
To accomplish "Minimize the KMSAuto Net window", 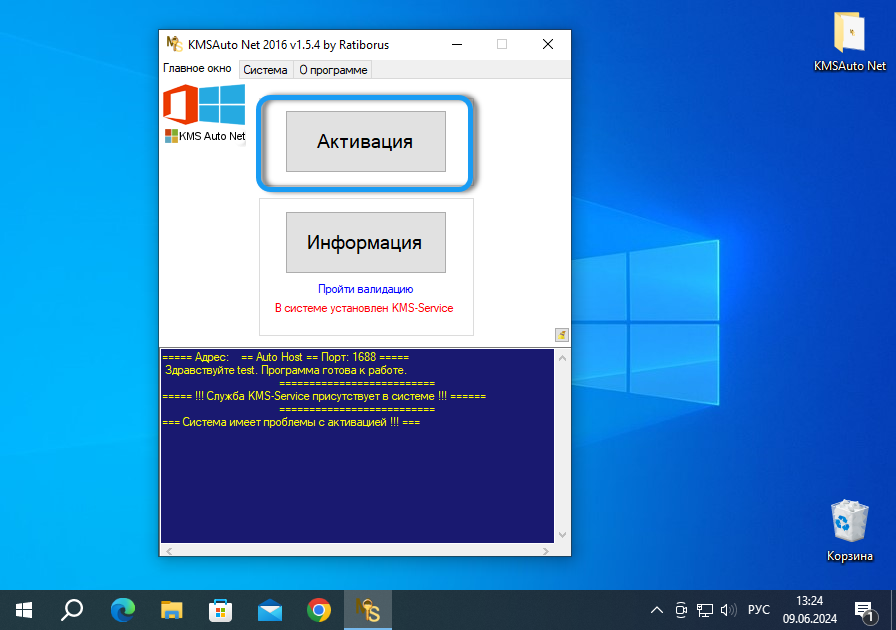I will pos(457,45).
